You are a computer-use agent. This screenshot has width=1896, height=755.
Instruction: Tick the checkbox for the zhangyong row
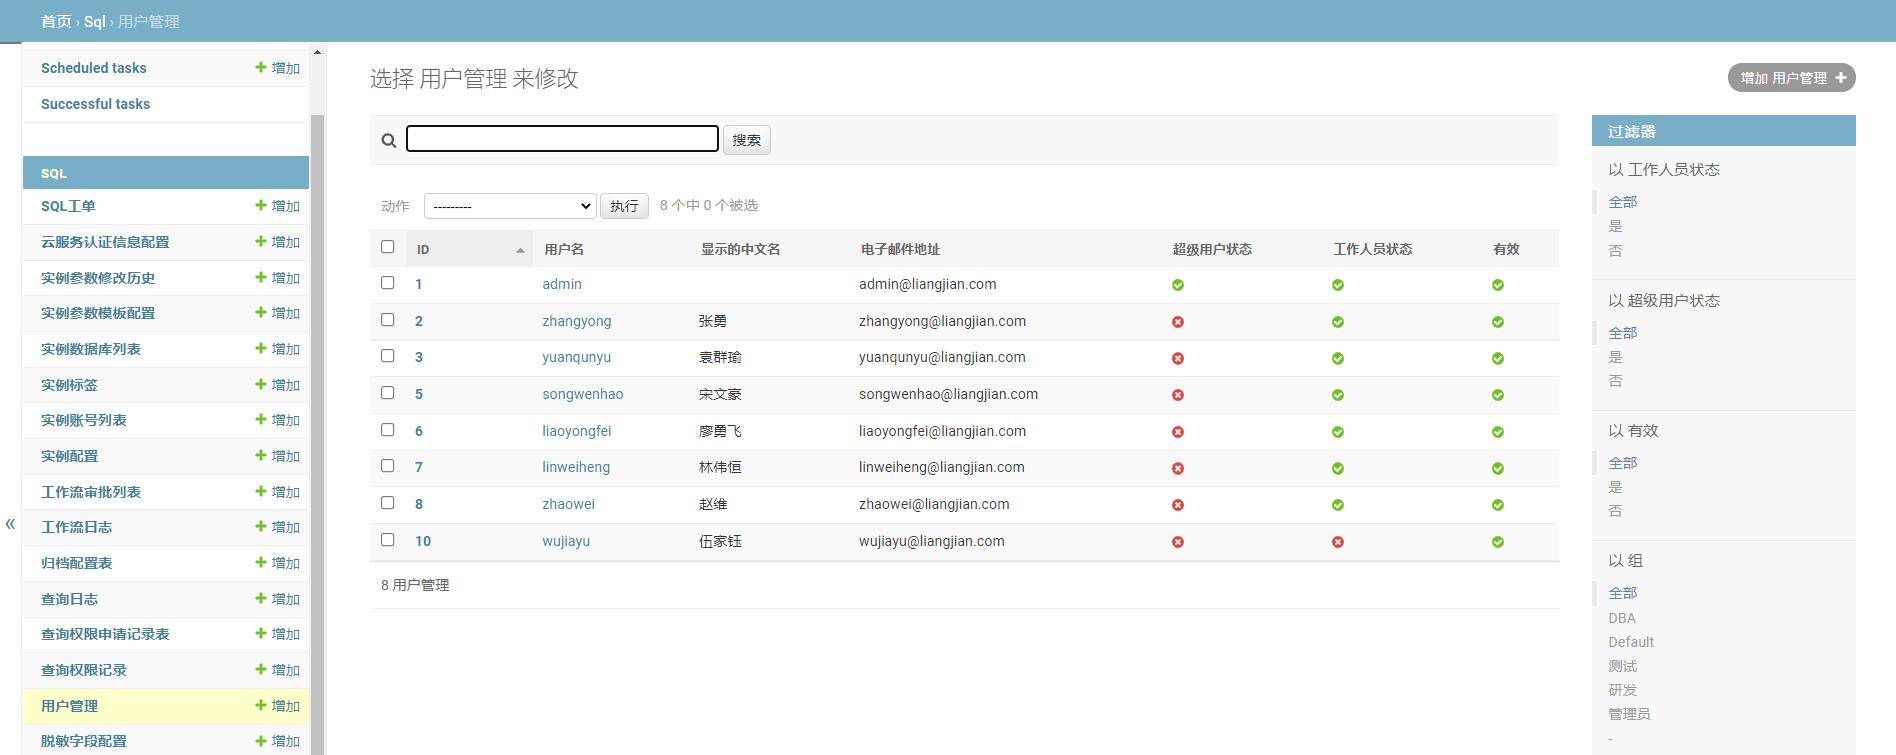[x=388, y=320]
